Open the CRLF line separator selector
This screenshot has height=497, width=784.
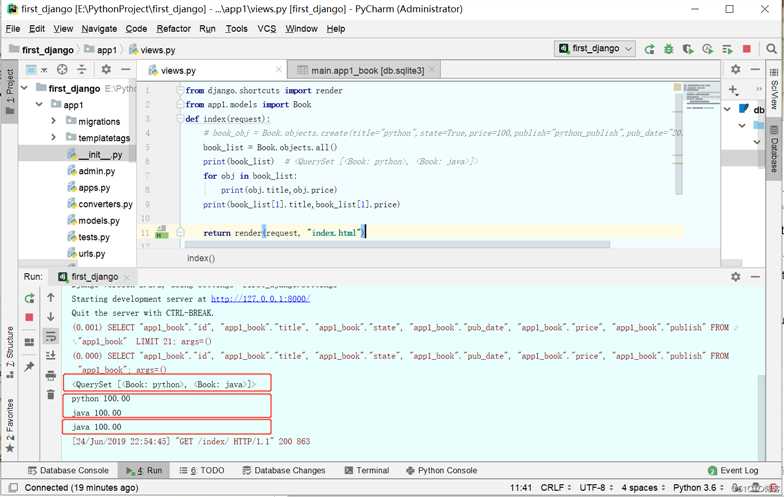point(556,488)
